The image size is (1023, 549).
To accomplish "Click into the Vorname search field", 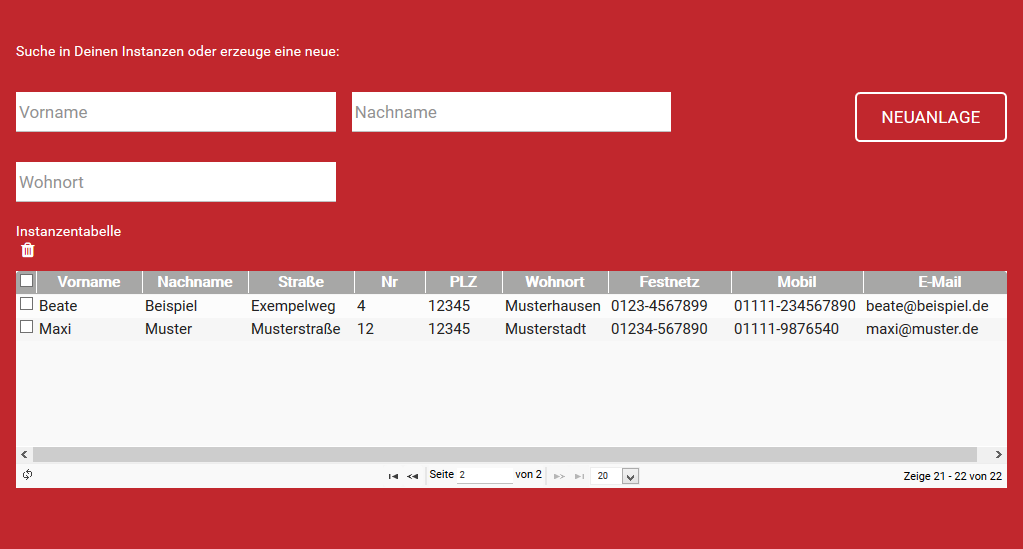I will pos(176,112).
